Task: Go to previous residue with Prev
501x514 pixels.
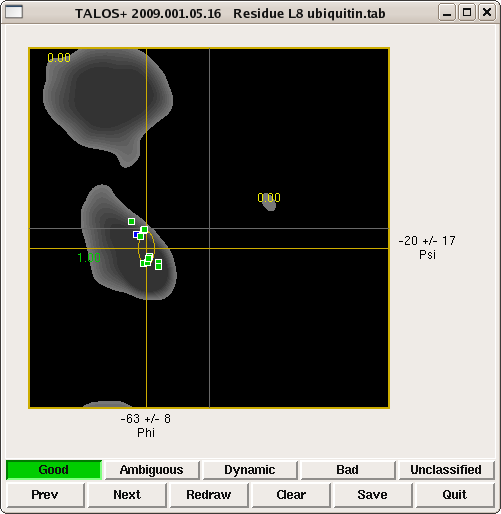Action: pos(45,495)
